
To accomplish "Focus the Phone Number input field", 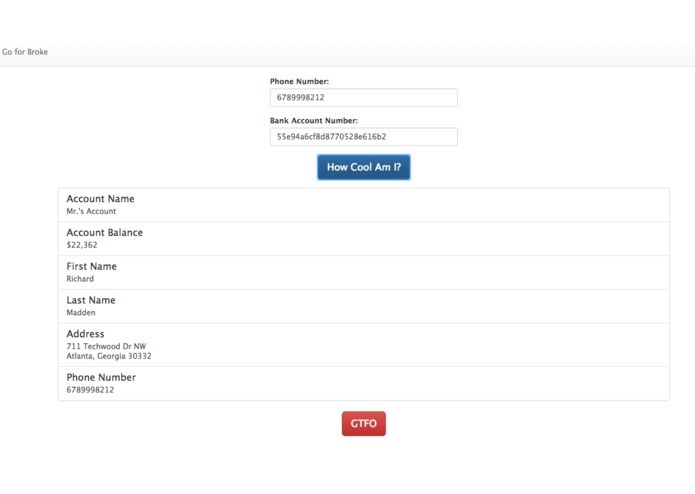I will click(x=363, y=97).
